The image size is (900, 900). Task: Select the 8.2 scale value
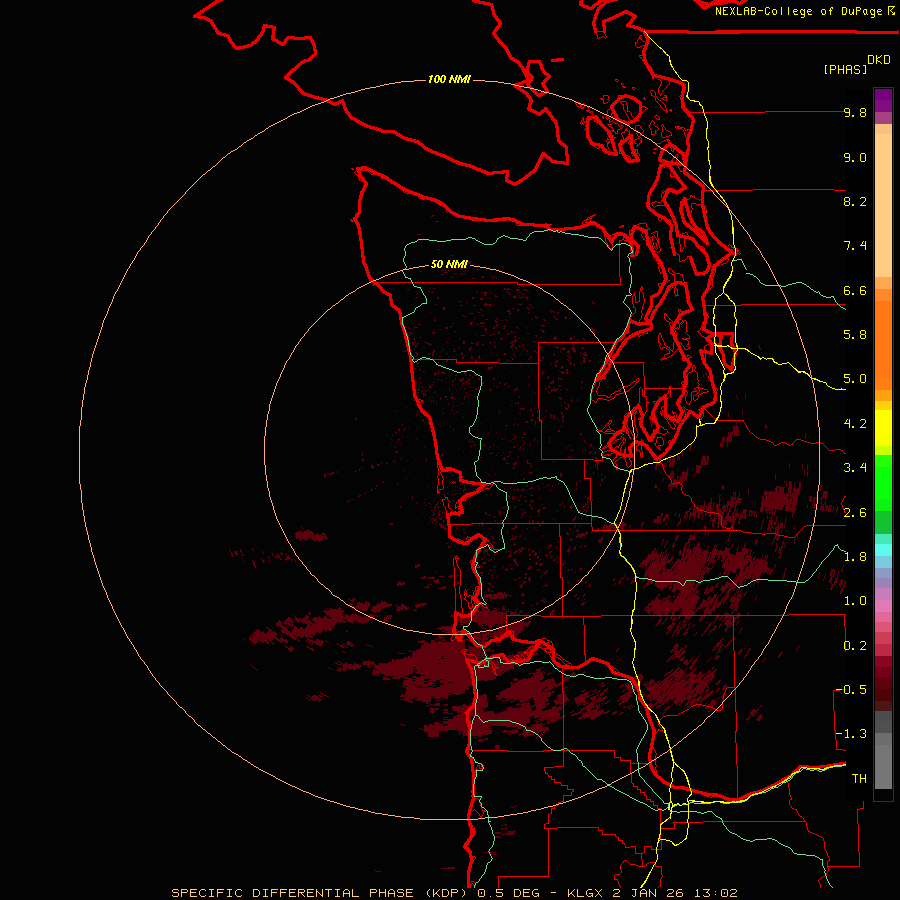coord(855,201)
